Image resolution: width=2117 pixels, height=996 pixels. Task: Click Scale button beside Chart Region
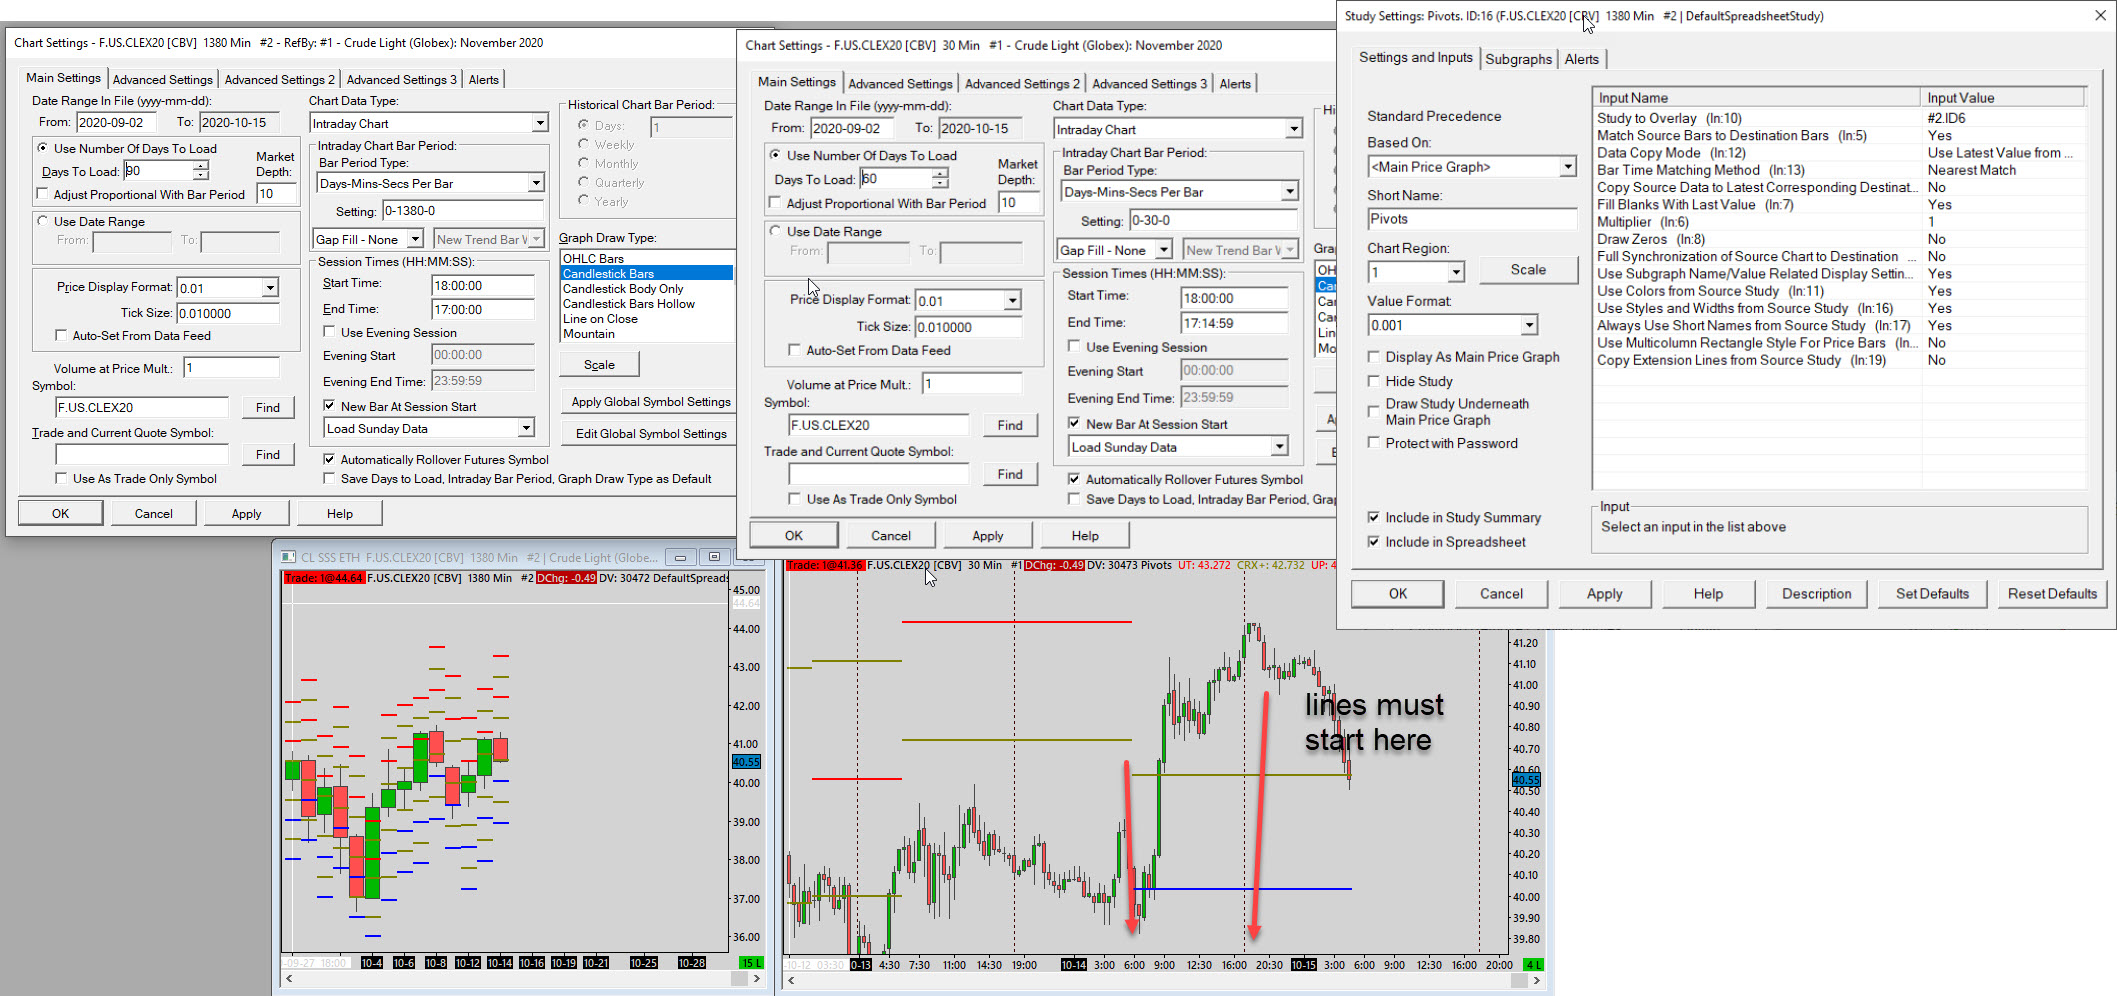coord(1528,270)
